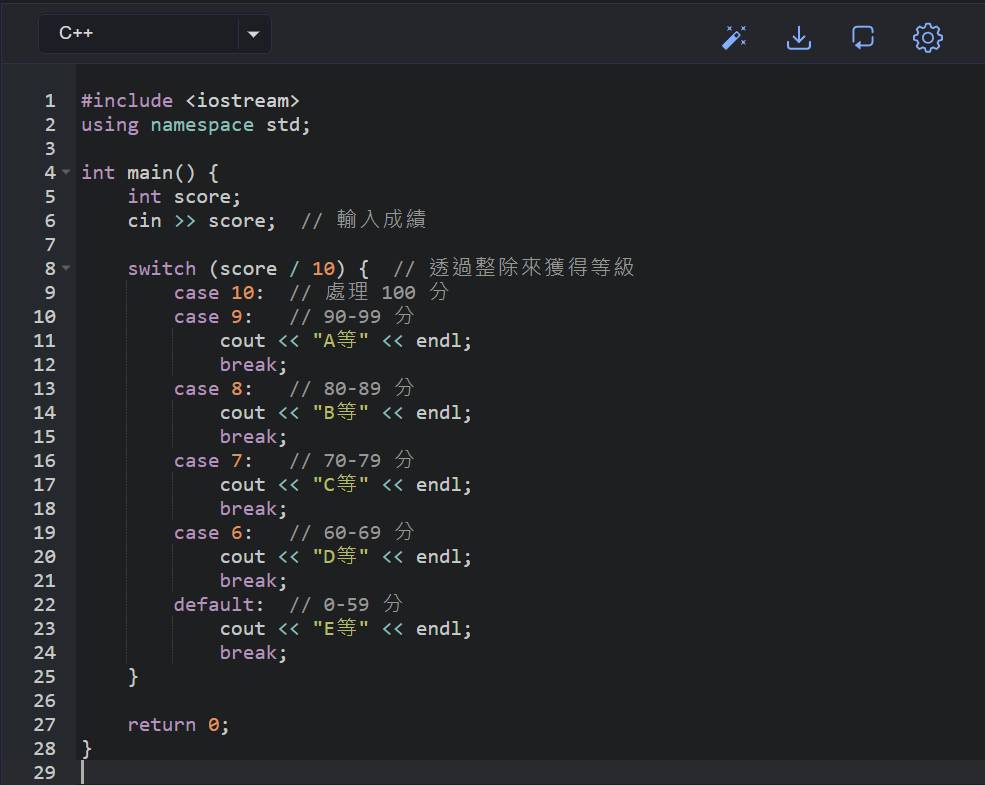
Task: Click on 'cin >> score;' statement
Action: click(x=202, y=220)
